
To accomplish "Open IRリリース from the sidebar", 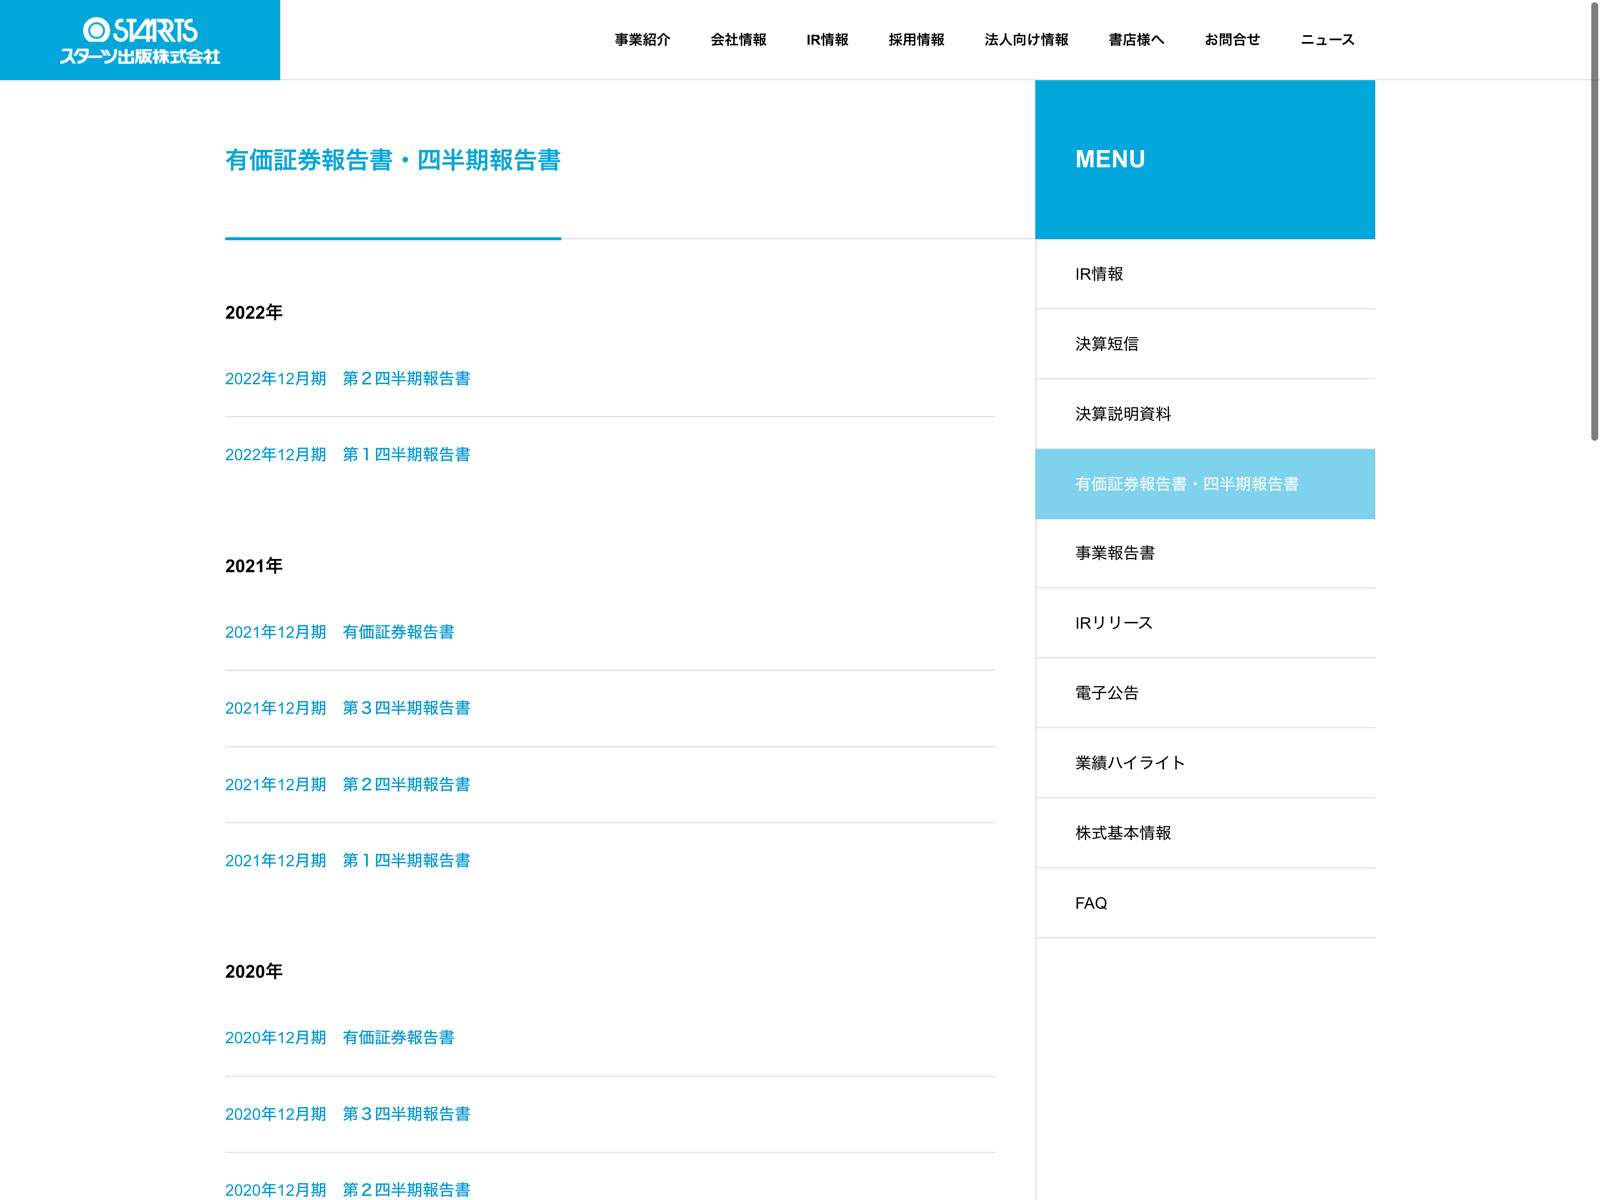I will tap(1113, 623).
